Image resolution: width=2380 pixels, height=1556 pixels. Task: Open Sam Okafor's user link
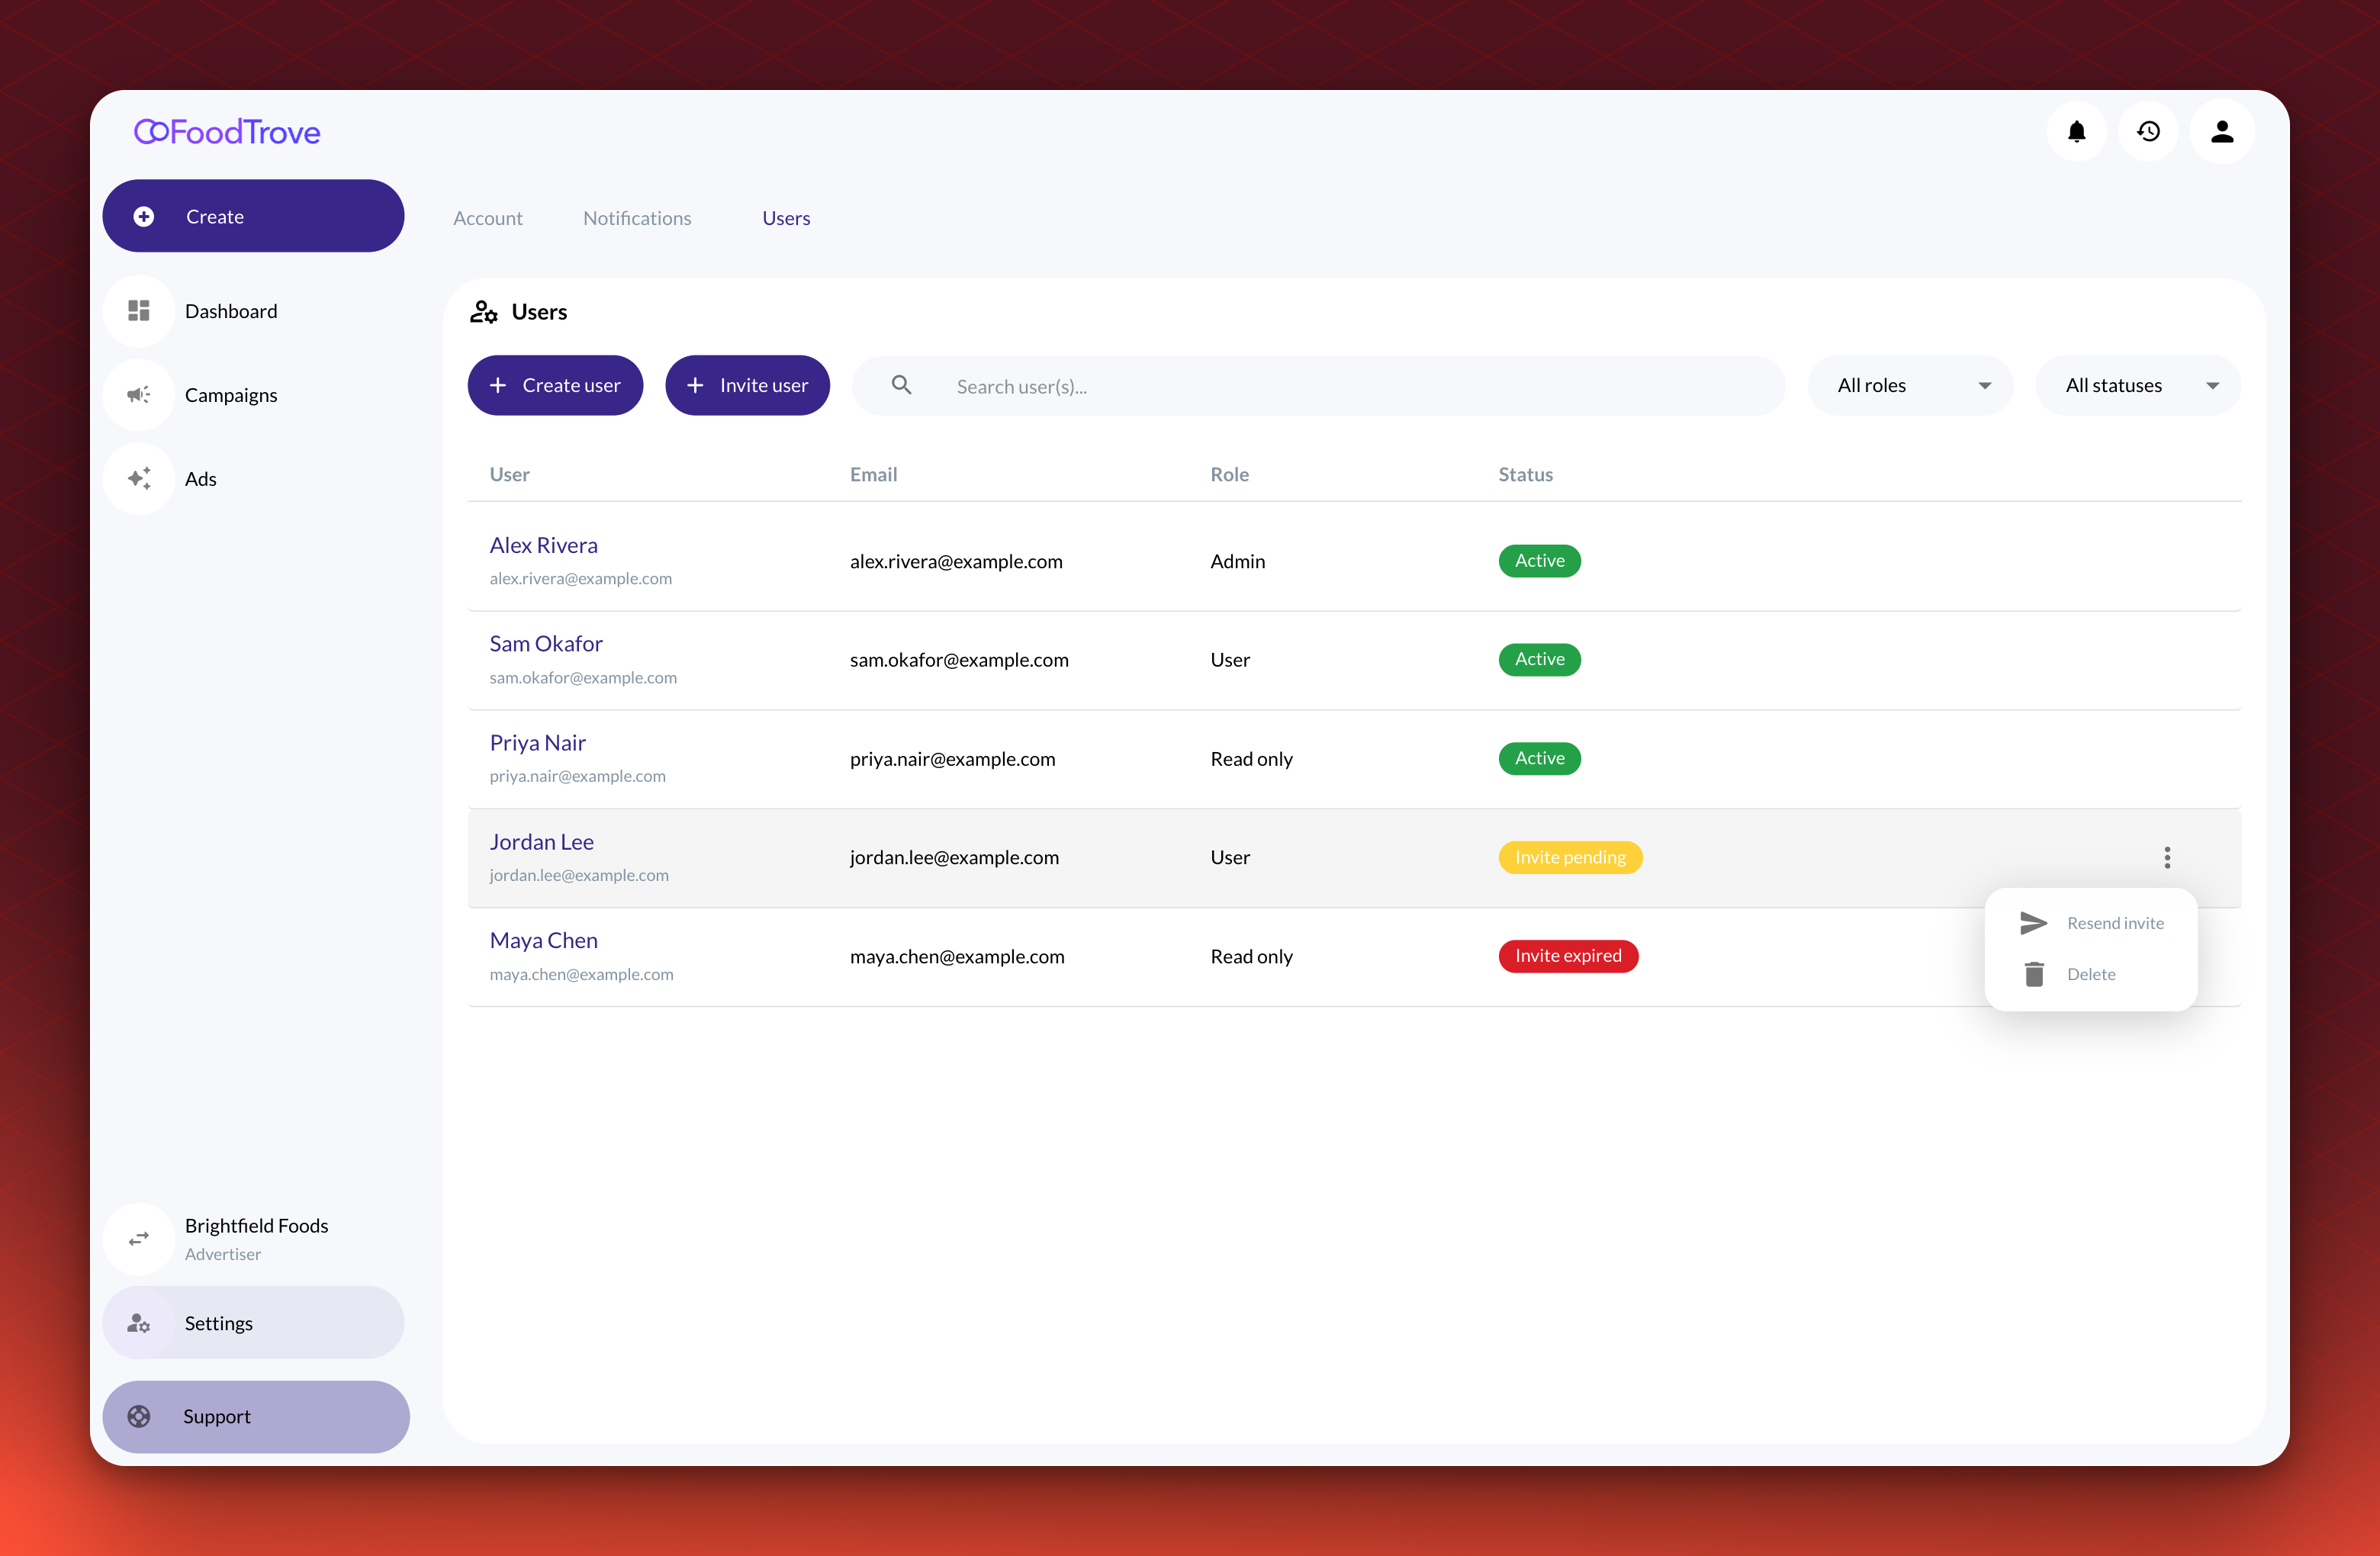546,644
